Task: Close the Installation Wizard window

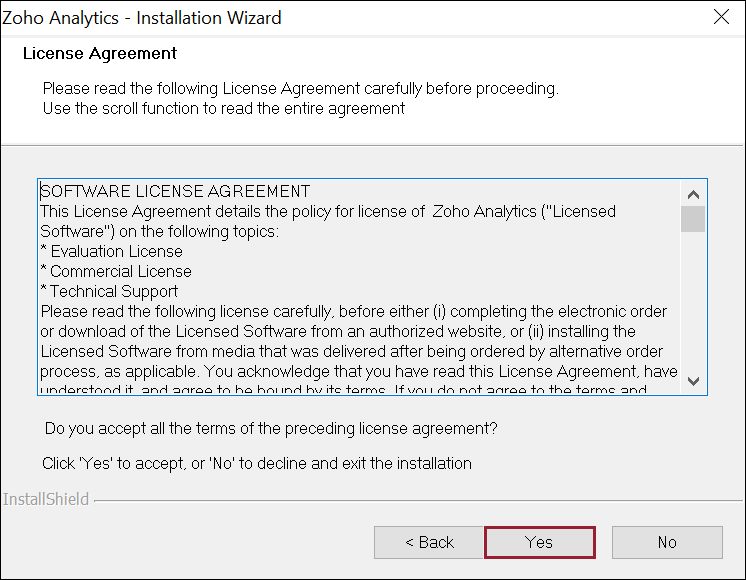Action: 721,18
